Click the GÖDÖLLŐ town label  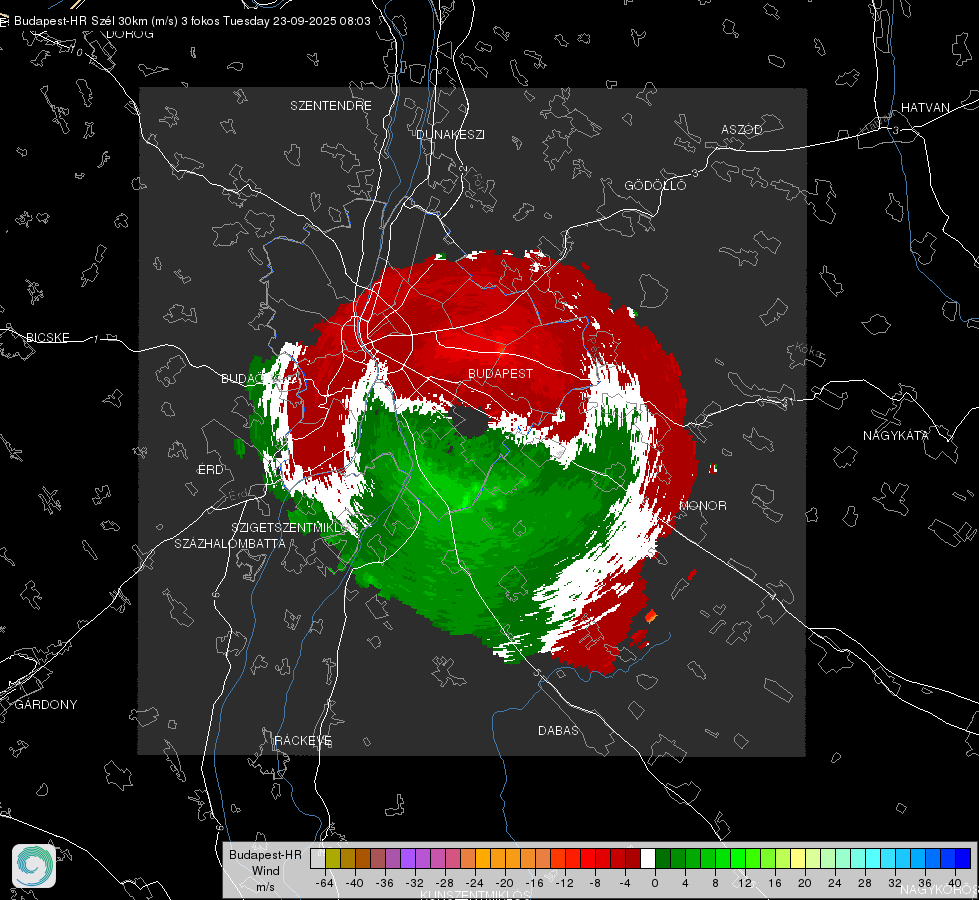coord(656,185)
